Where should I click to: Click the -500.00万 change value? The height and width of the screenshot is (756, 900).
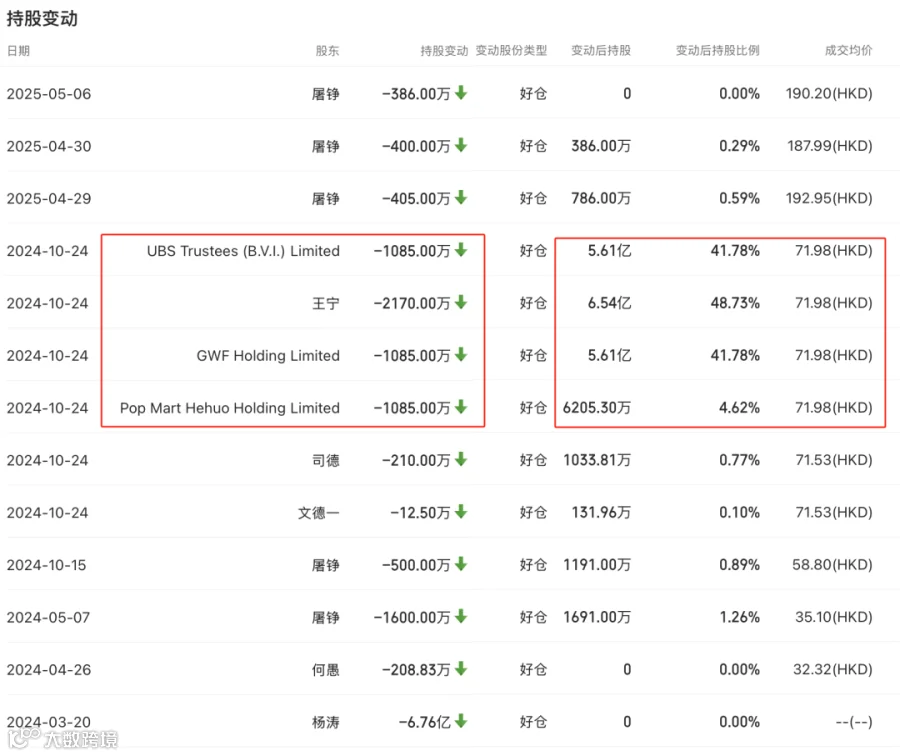(x=416, y=565)
